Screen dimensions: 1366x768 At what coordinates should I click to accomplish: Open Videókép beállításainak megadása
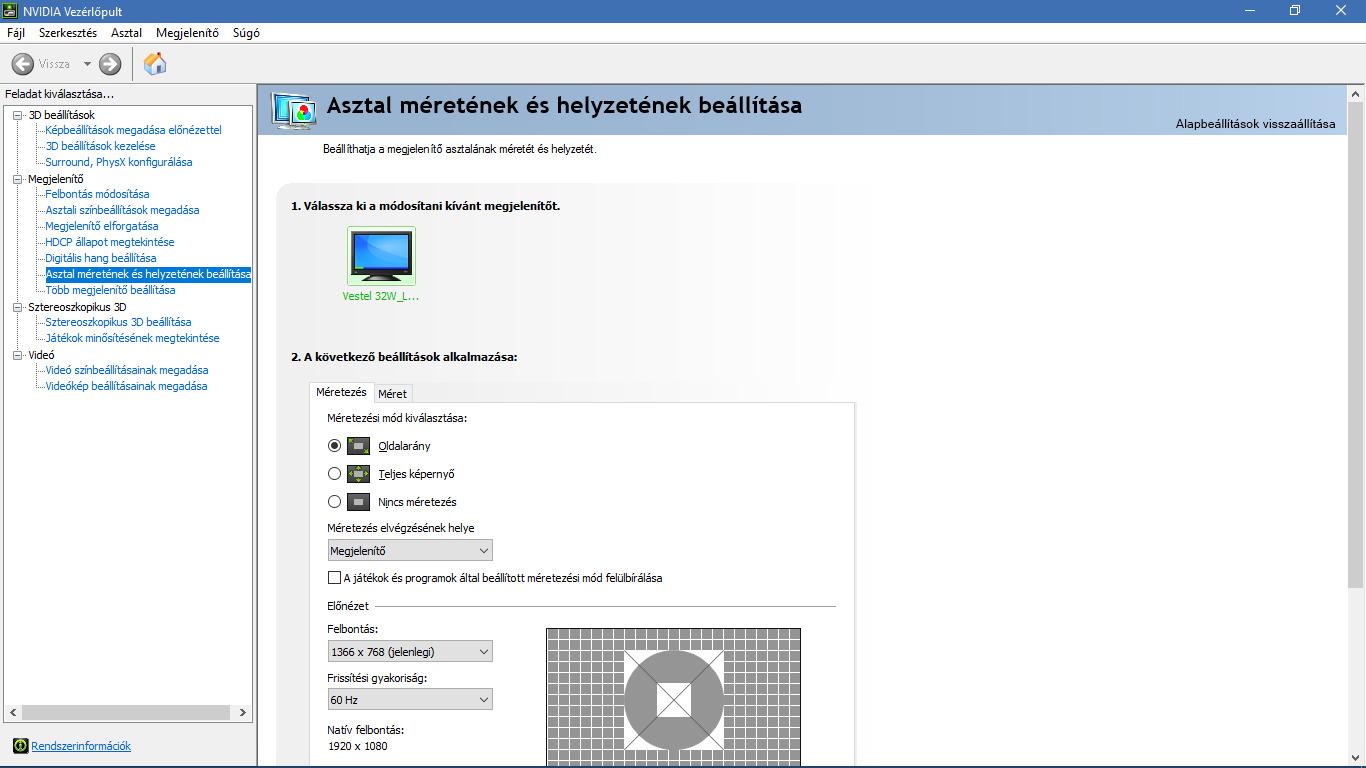point(126,386)
